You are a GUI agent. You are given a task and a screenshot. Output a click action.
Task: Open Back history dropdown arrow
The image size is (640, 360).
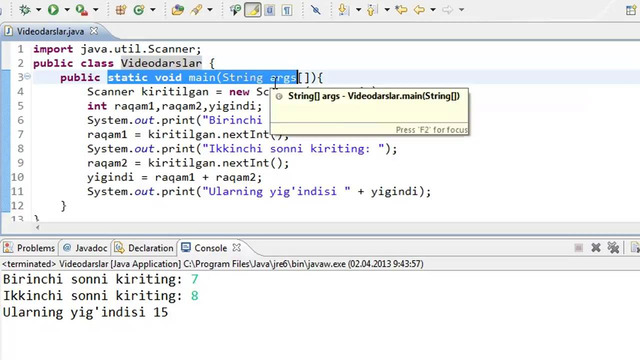[433, 10]
